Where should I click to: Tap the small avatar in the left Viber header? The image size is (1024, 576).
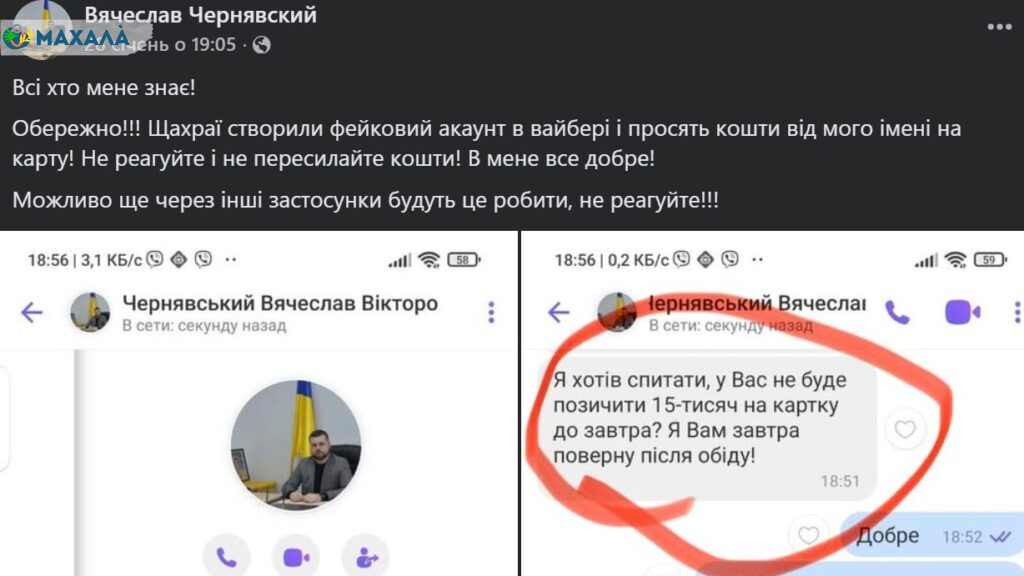point(89,312)
